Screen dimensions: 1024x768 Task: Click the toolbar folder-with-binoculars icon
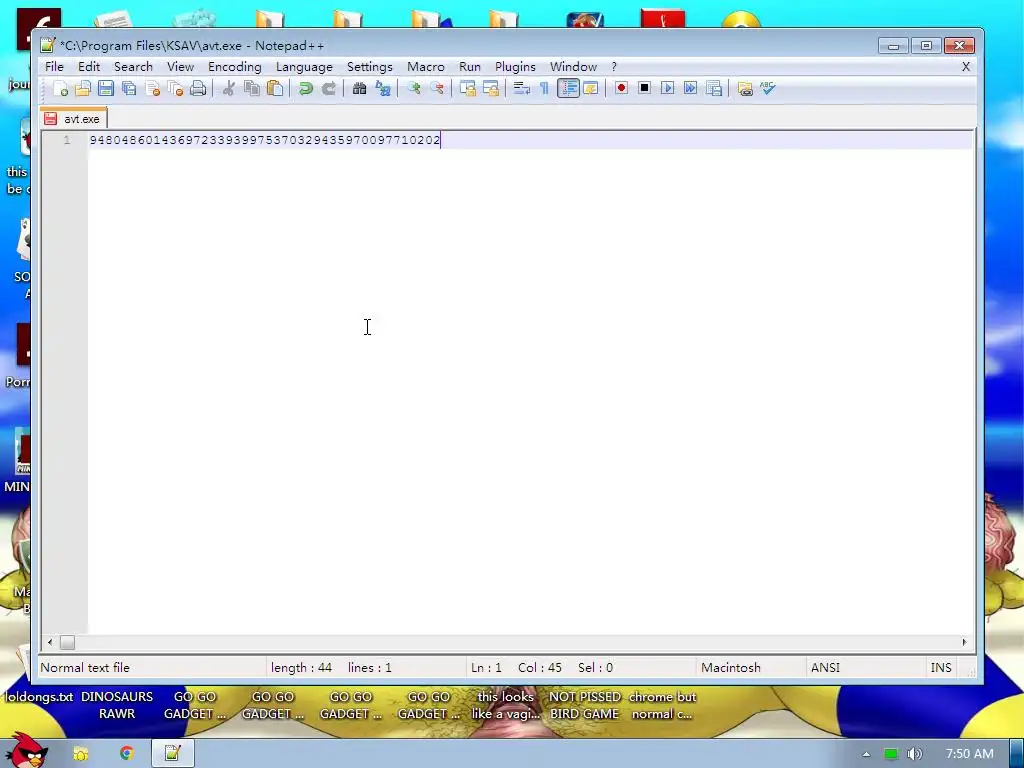pos(744,88)
